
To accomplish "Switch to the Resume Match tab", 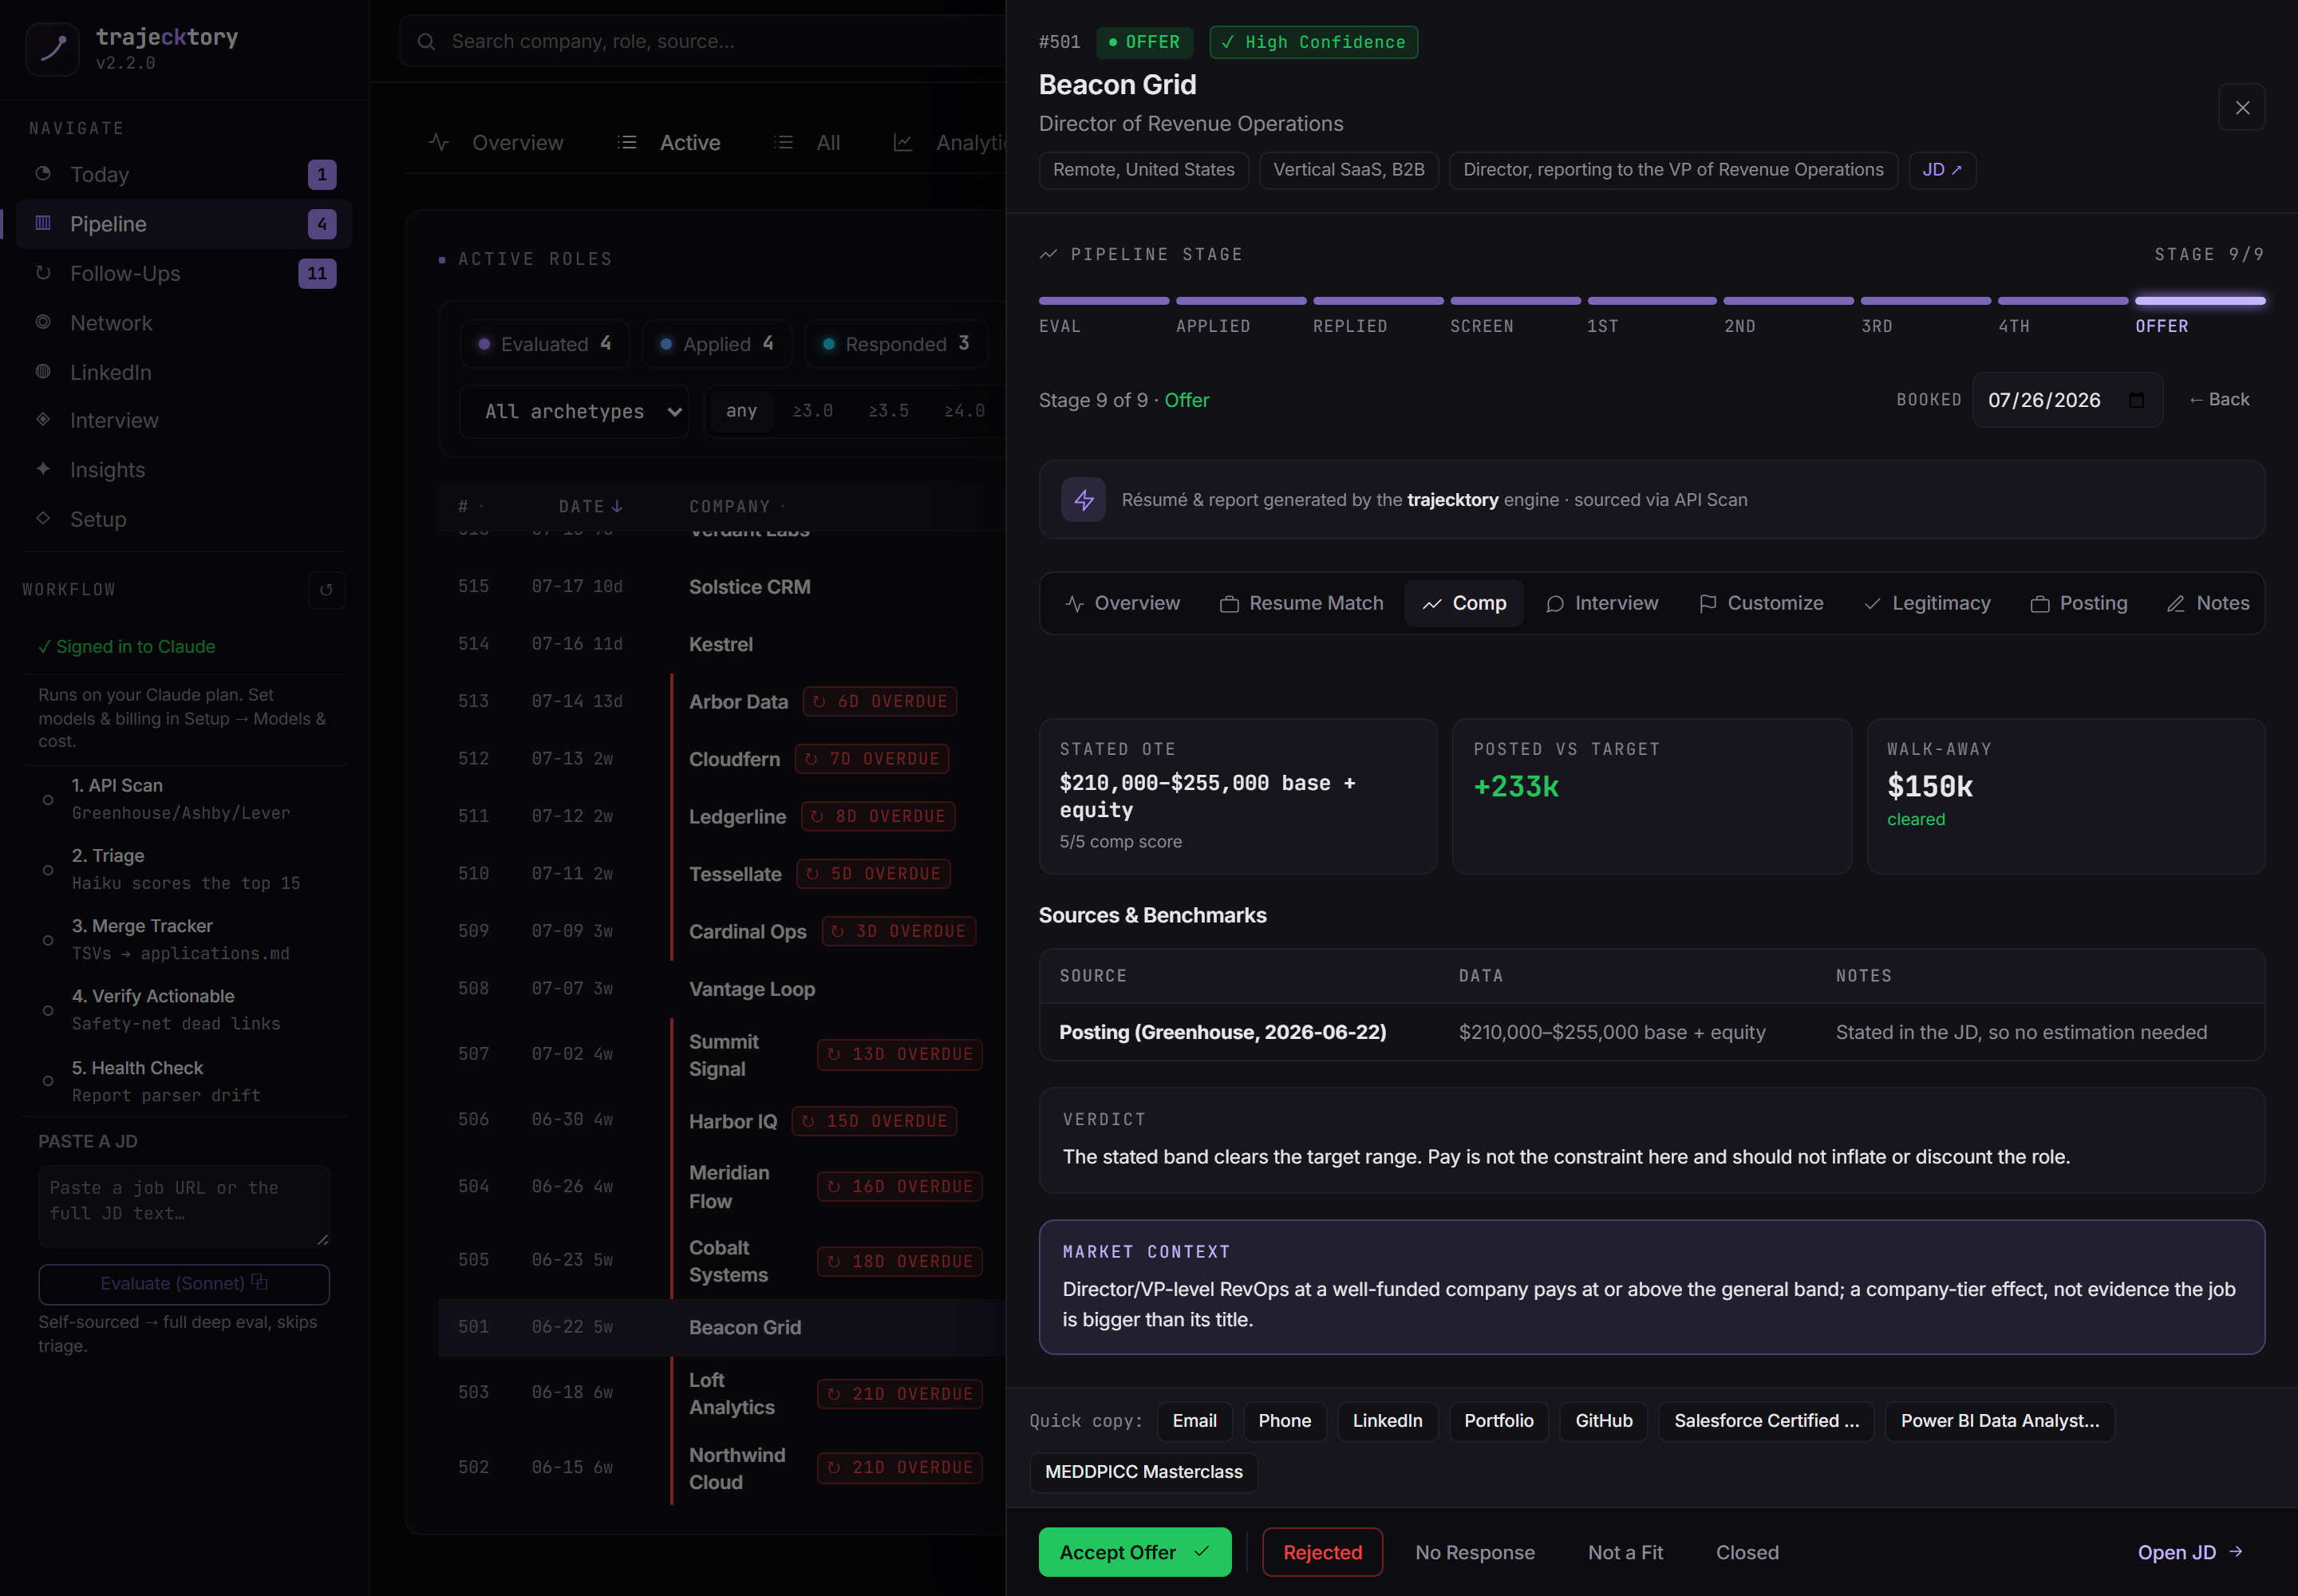I will [1301, 604].
